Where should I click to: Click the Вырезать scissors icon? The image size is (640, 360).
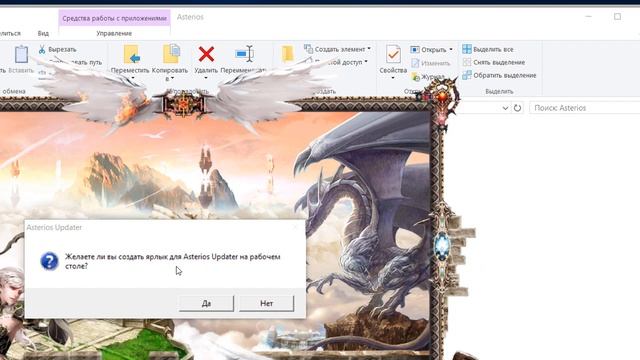click(x=42, y=49)
